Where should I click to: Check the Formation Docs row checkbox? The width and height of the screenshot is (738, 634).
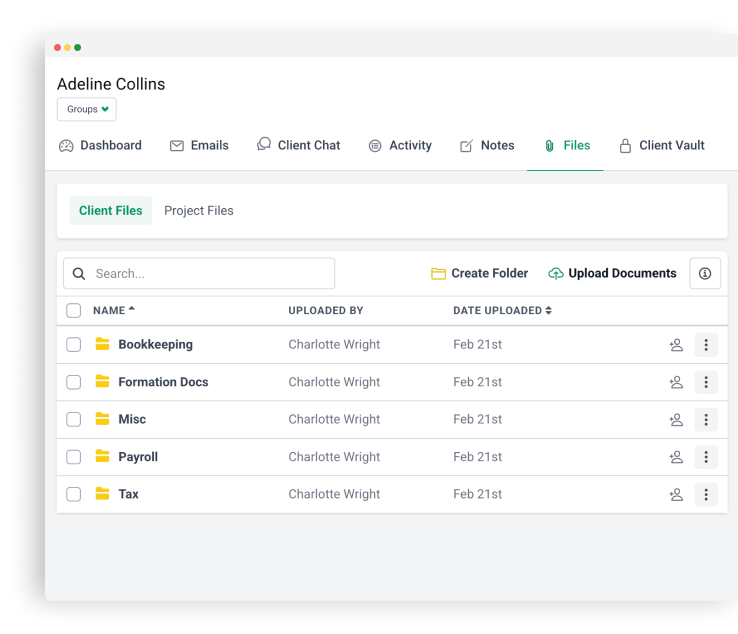(x=73, y=382)
